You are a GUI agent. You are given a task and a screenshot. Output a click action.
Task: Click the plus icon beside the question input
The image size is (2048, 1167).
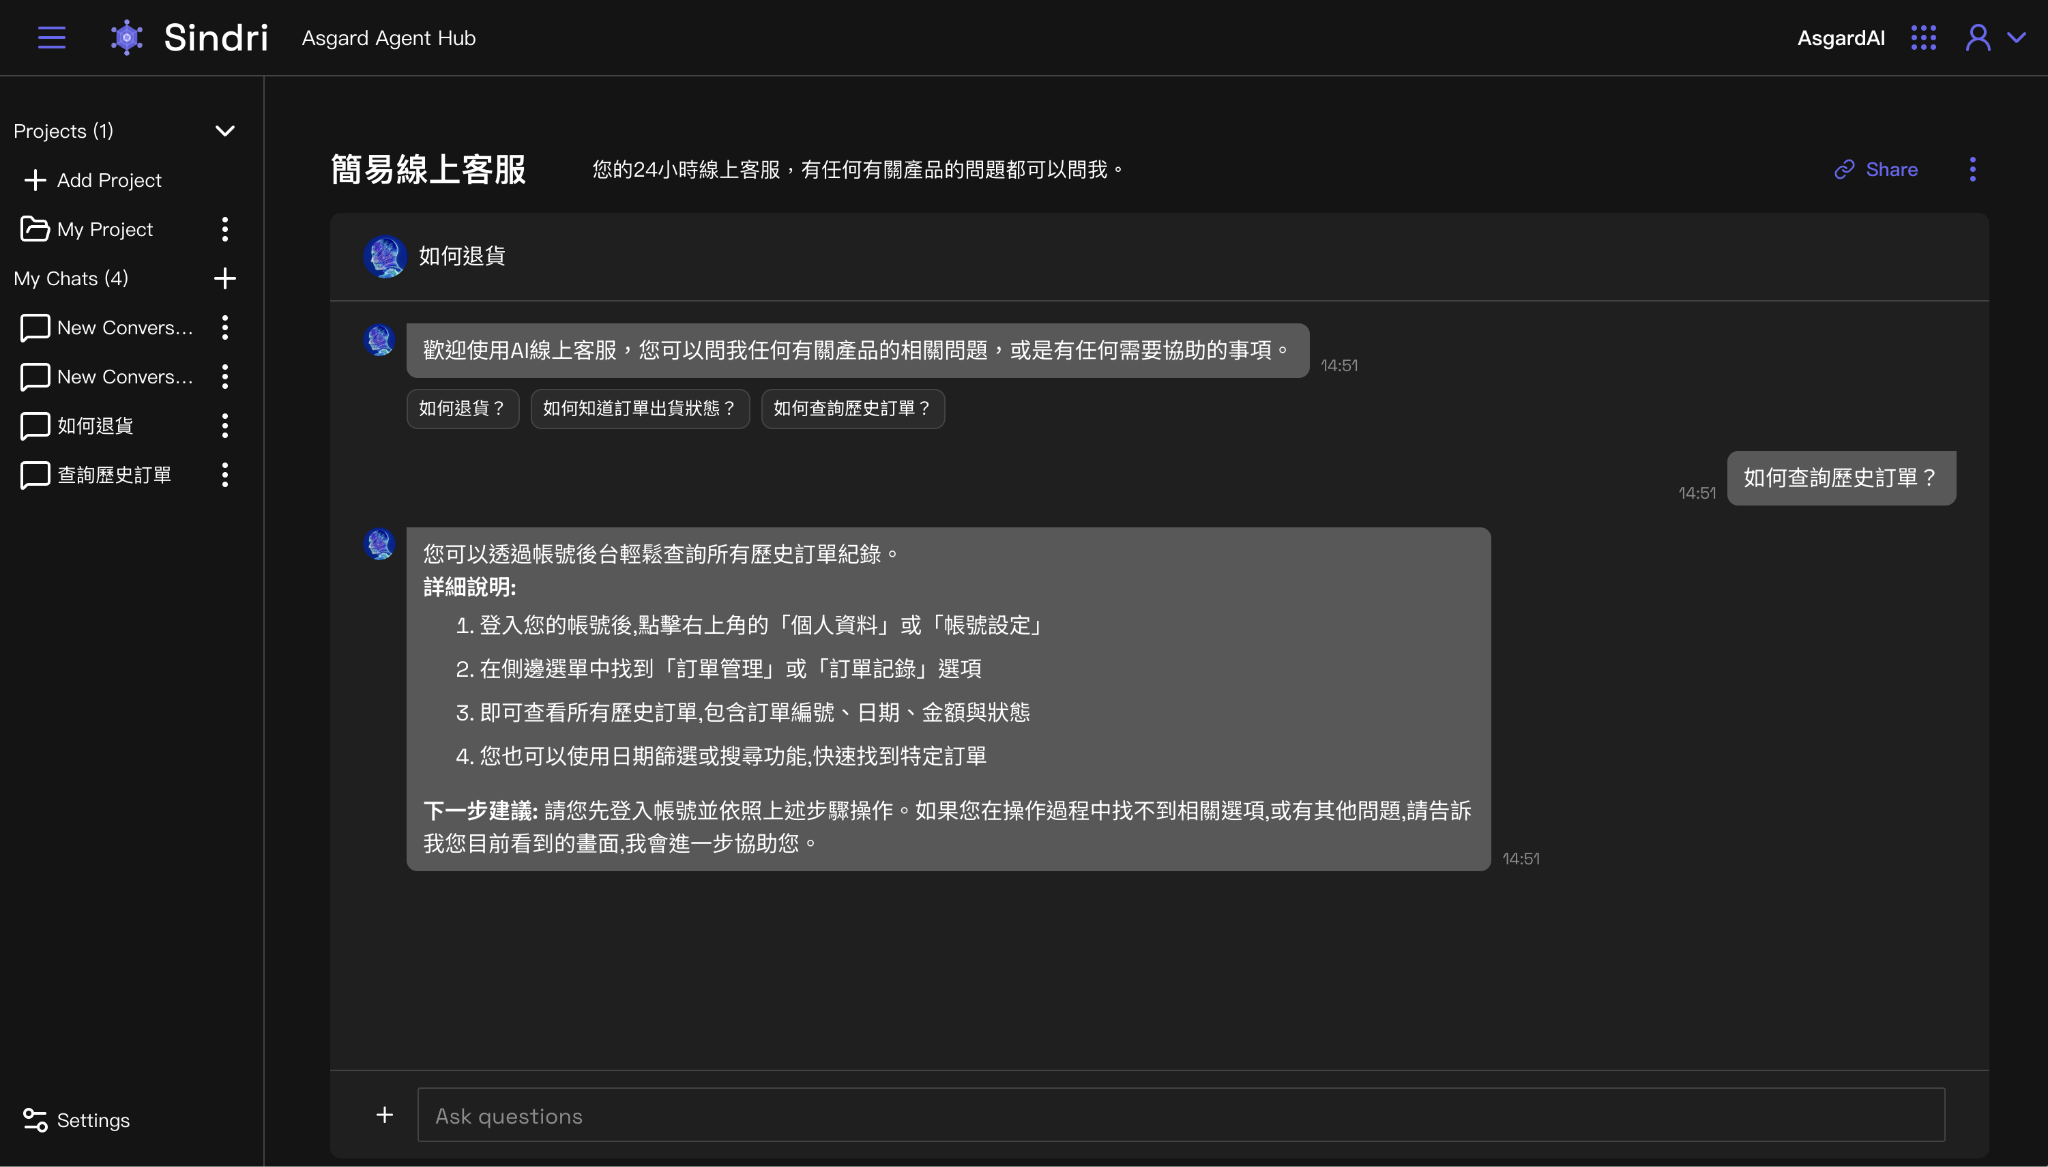coord(384,1114)
